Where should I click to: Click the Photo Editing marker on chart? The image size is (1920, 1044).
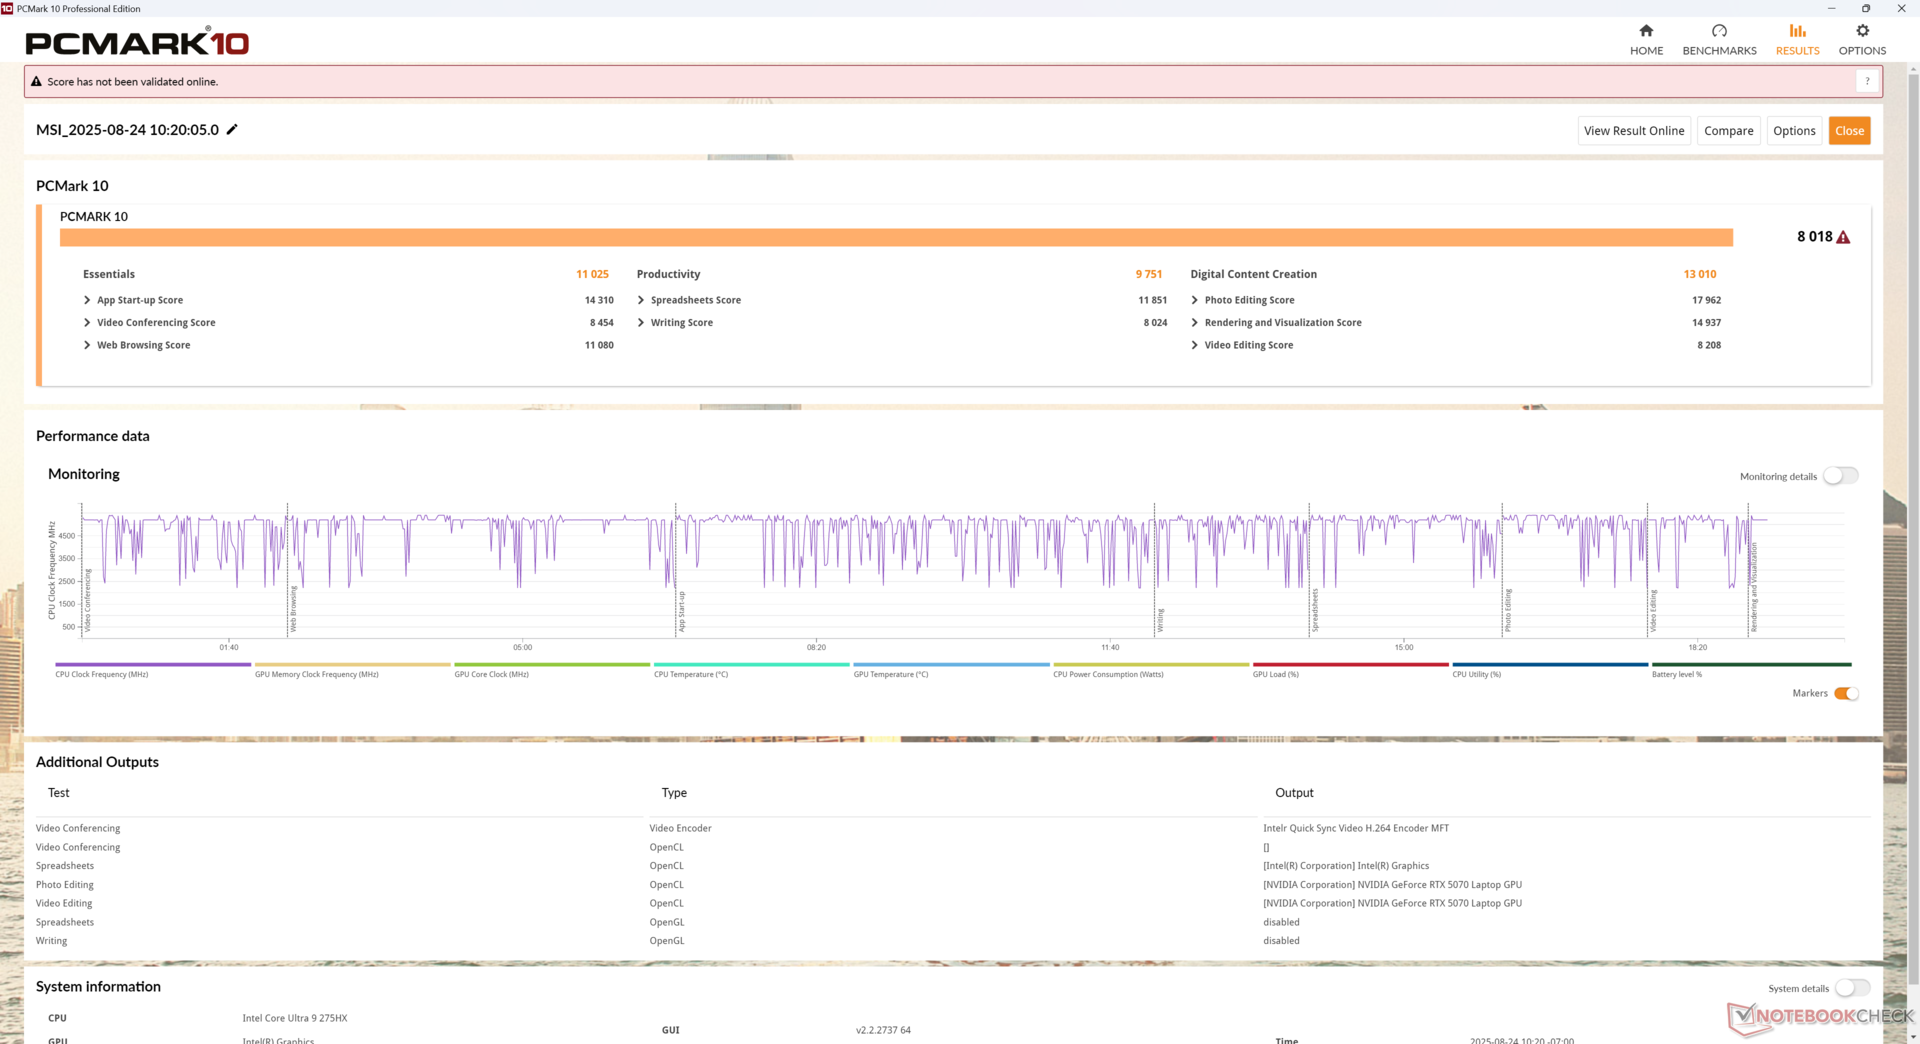pyautogui.click(x=1508, y=610)
